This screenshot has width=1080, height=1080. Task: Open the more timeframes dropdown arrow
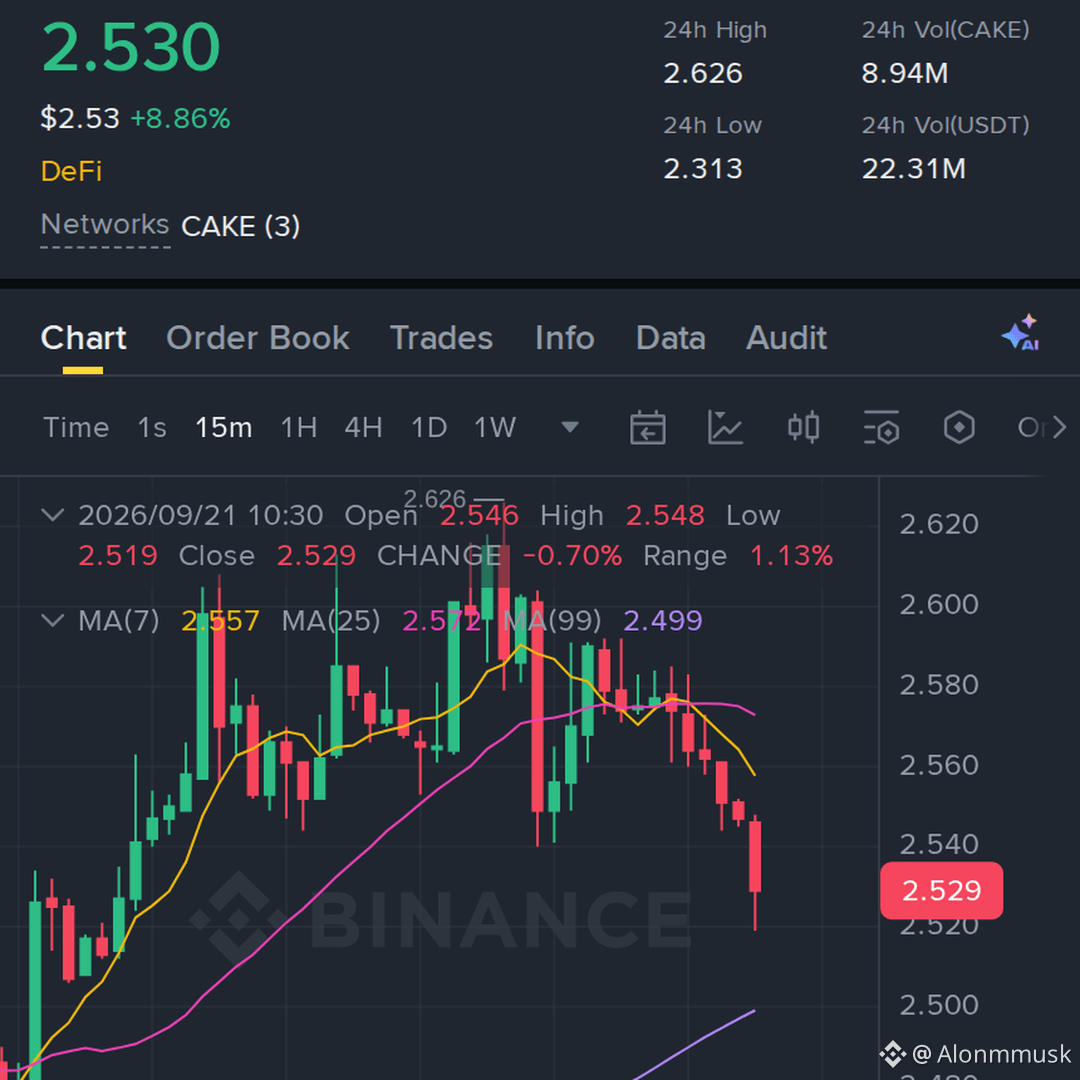(x=570, y=428)
